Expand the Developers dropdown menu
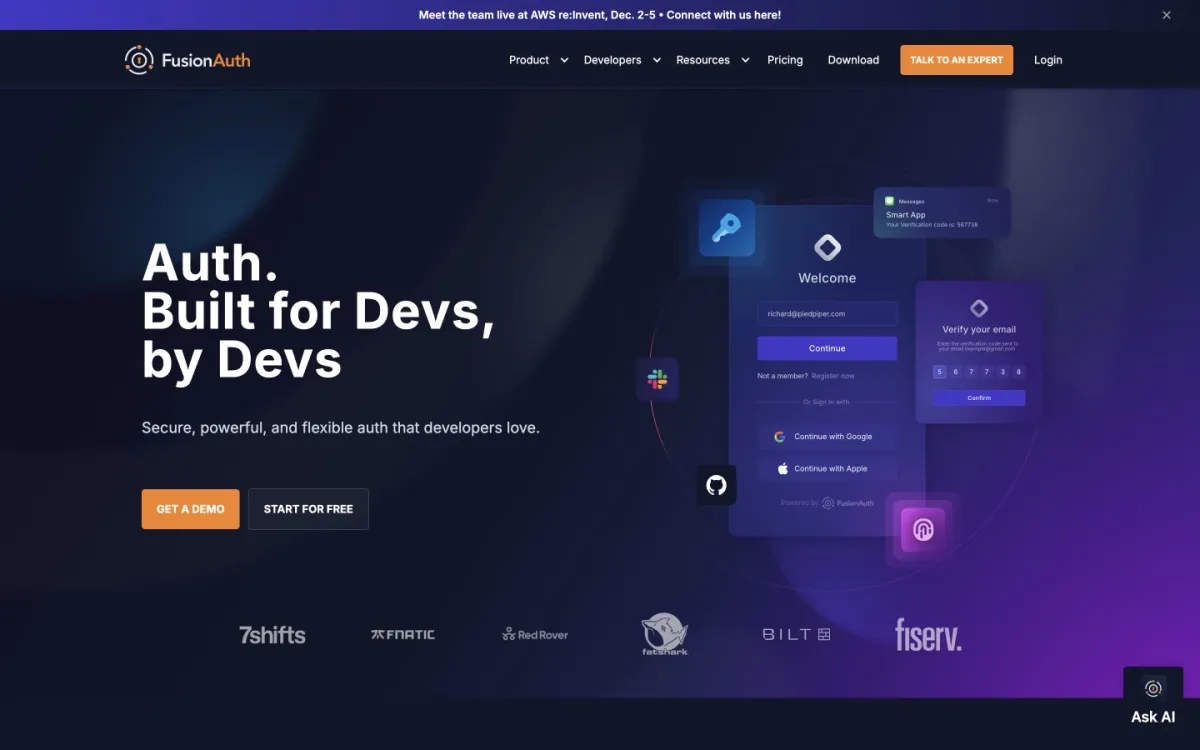Viewport: 1200px width, 750px height. [x=622, y=60]
